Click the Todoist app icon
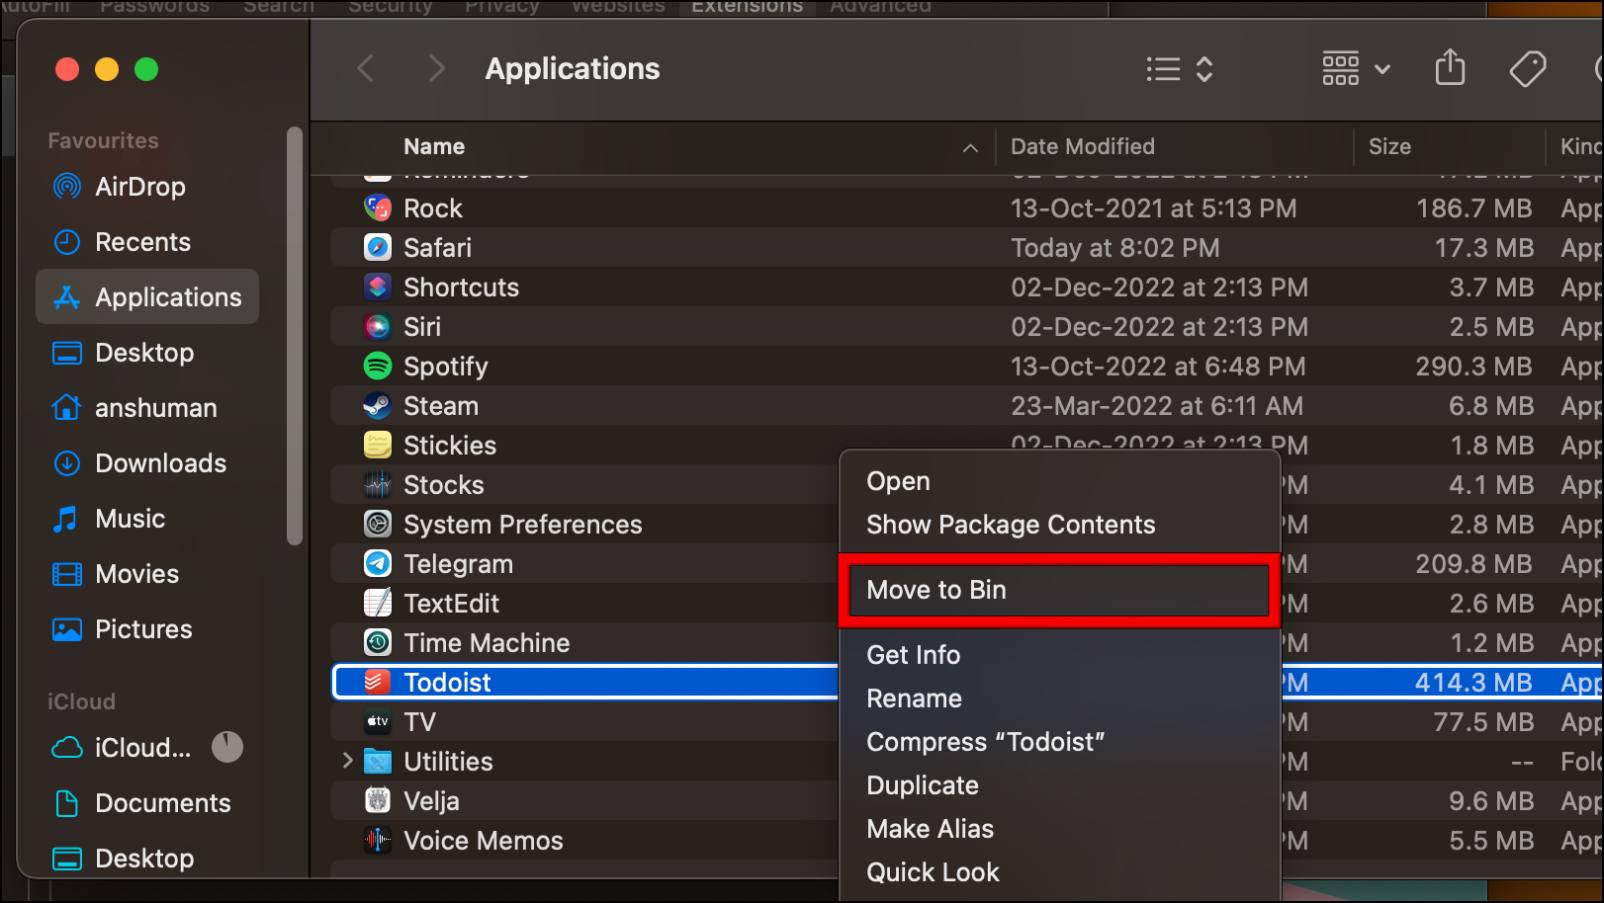The height and width of the screenshot is (903, 1604). point(377,682)
